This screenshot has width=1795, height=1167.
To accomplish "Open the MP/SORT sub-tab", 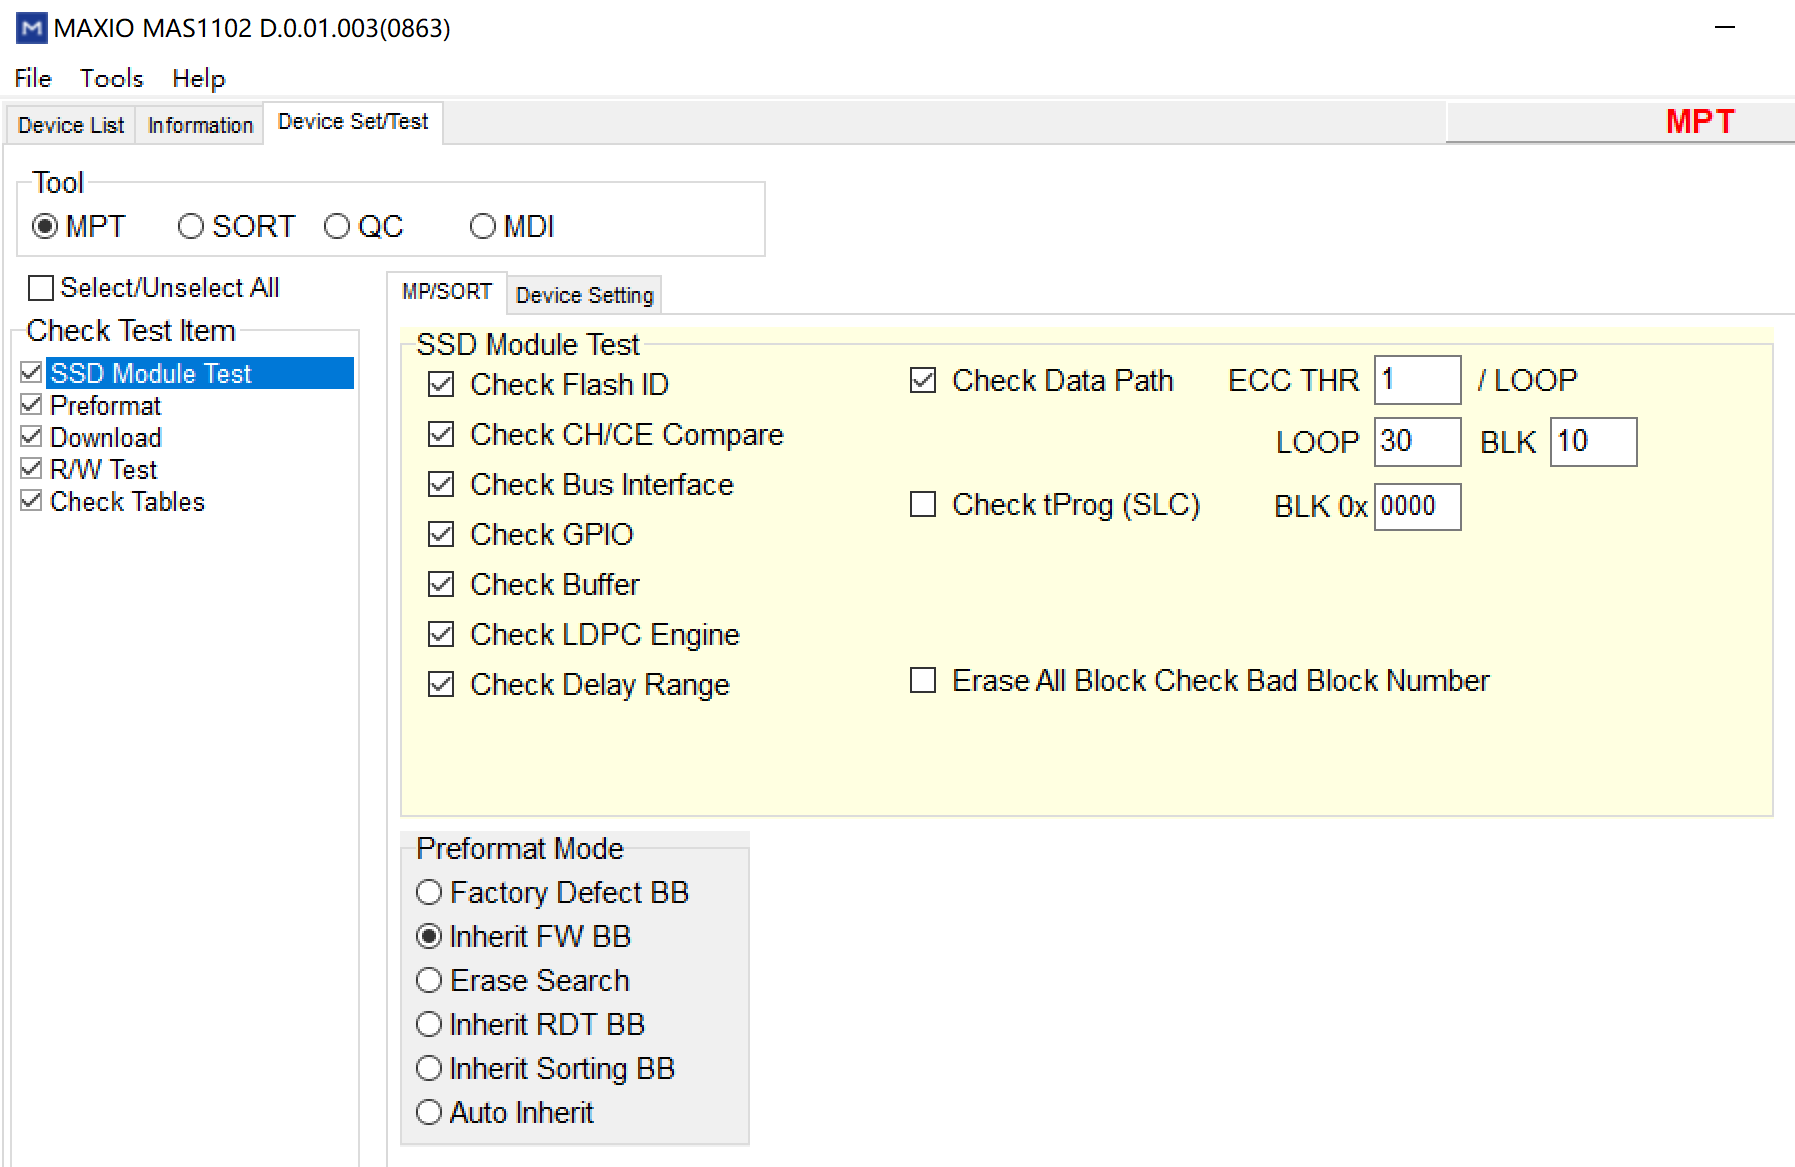I will 447,291.
